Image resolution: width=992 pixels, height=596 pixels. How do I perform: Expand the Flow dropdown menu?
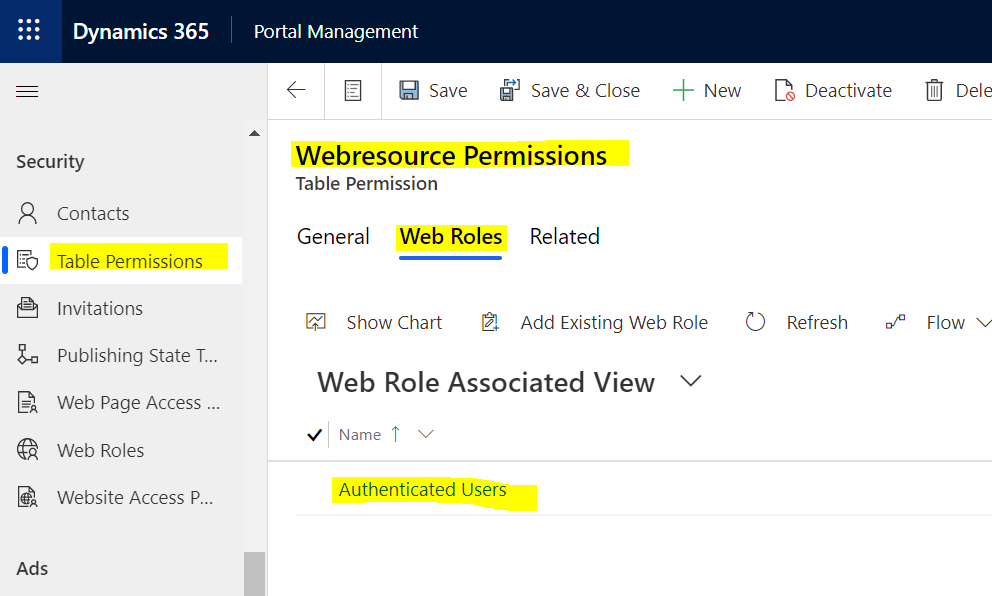982,323
